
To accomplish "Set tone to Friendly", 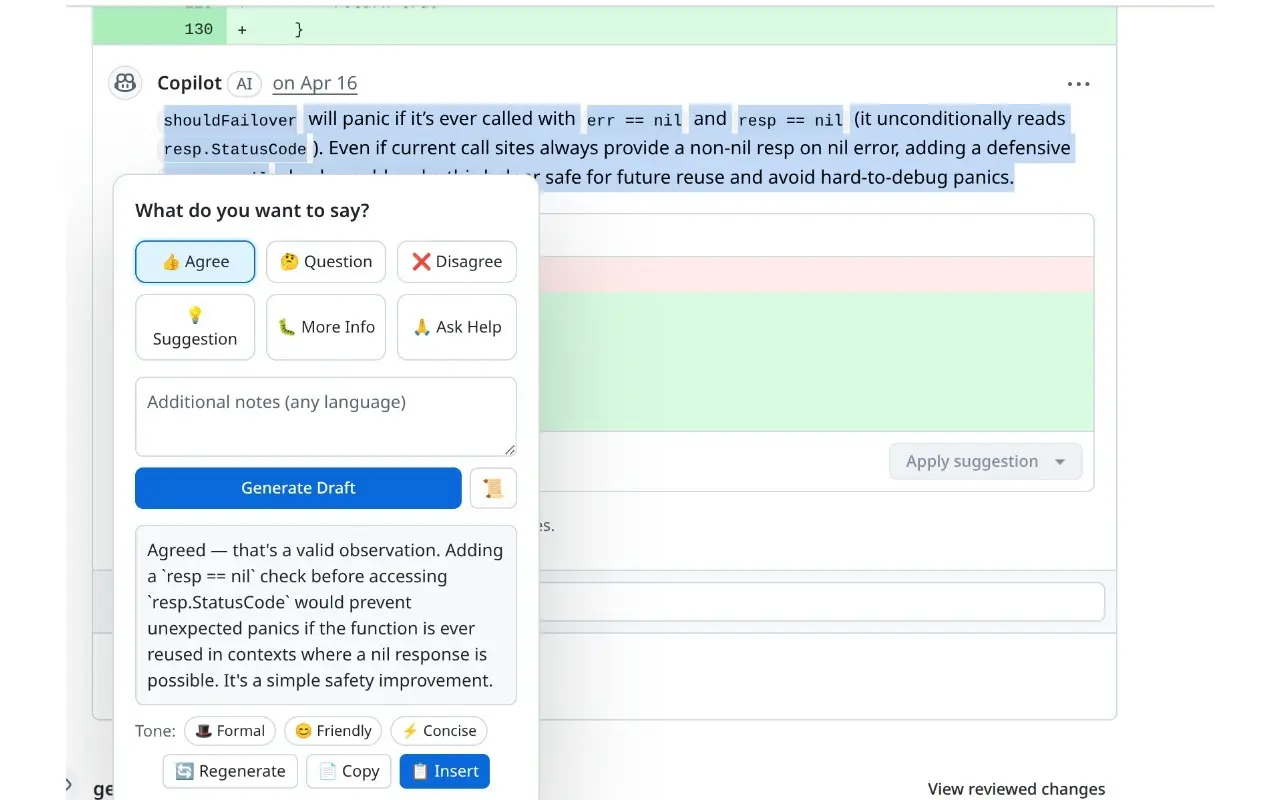I will tap(334, 731).
